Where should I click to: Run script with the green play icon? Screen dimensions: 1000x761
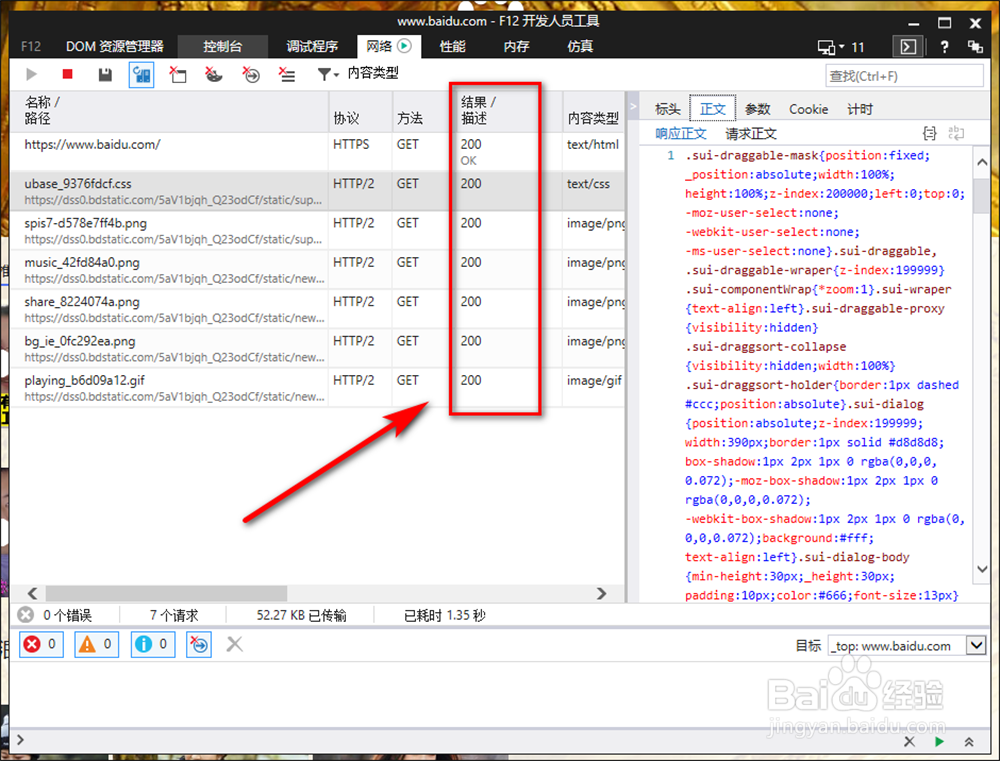(939, 741)
